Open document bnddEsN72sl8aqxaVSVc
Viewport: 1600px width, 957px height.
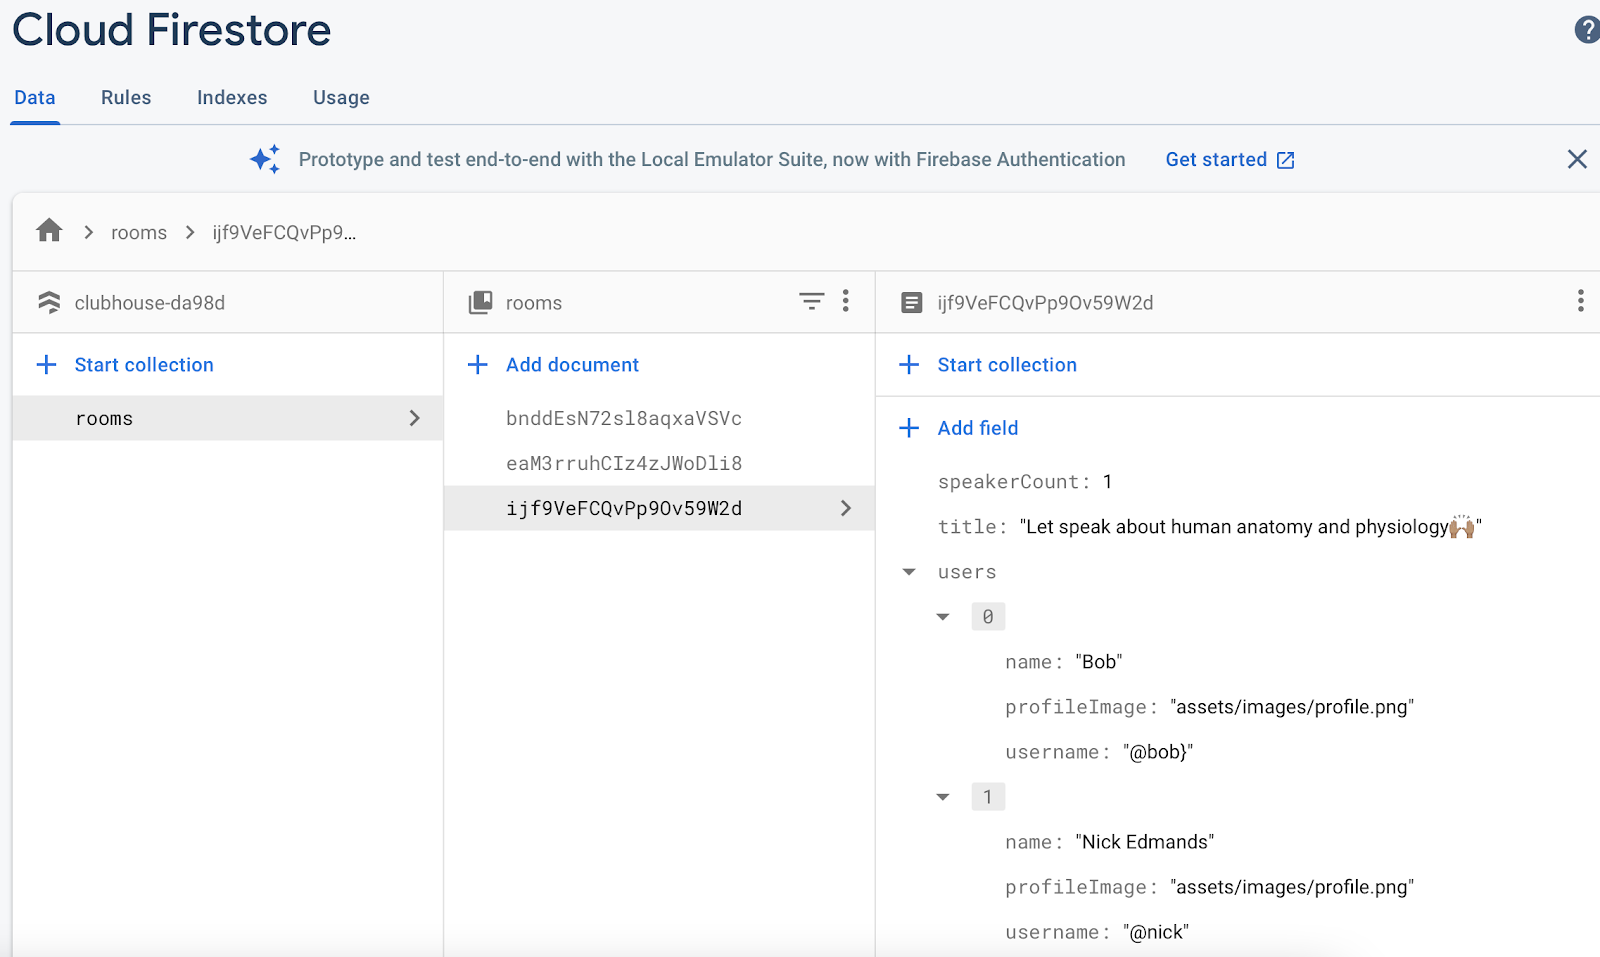tap(624, 418)
